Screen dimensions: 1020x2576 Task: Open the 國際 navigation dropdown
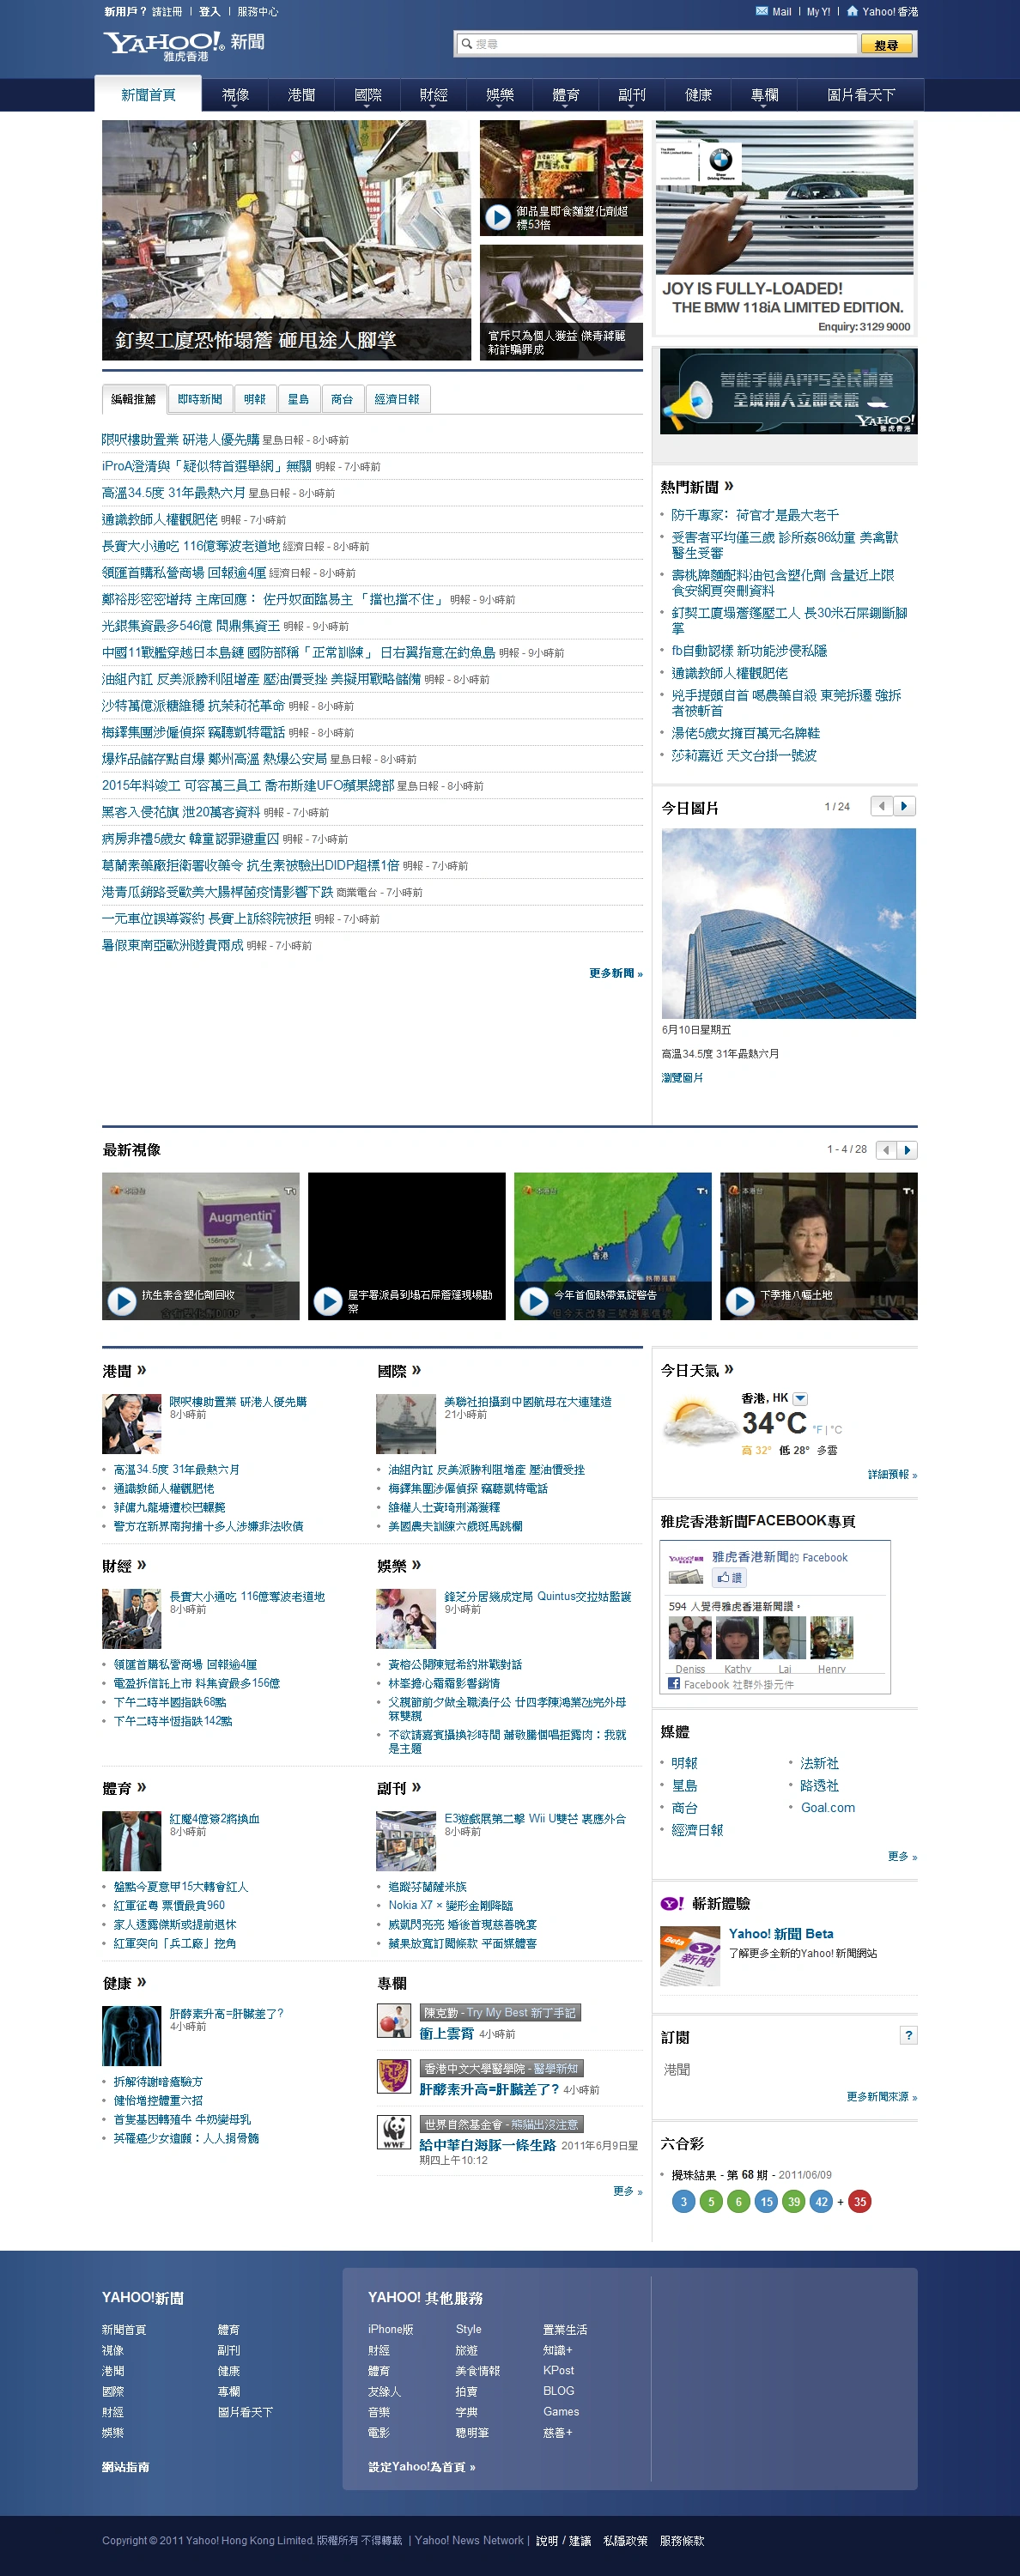pos(368,95)
